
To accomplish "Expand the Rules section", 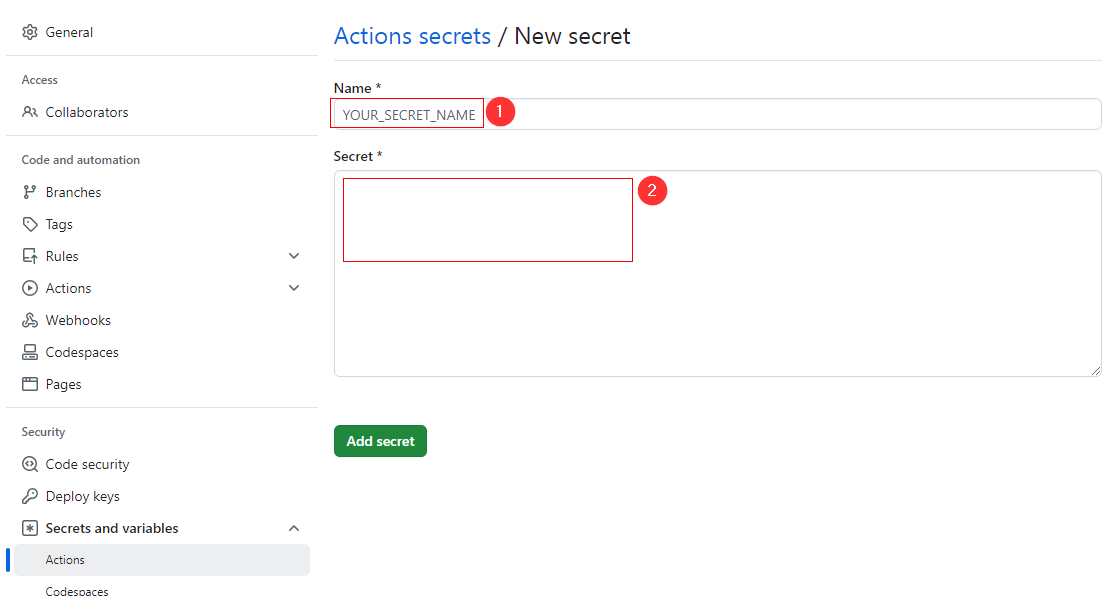I will (x=293, y=255).
